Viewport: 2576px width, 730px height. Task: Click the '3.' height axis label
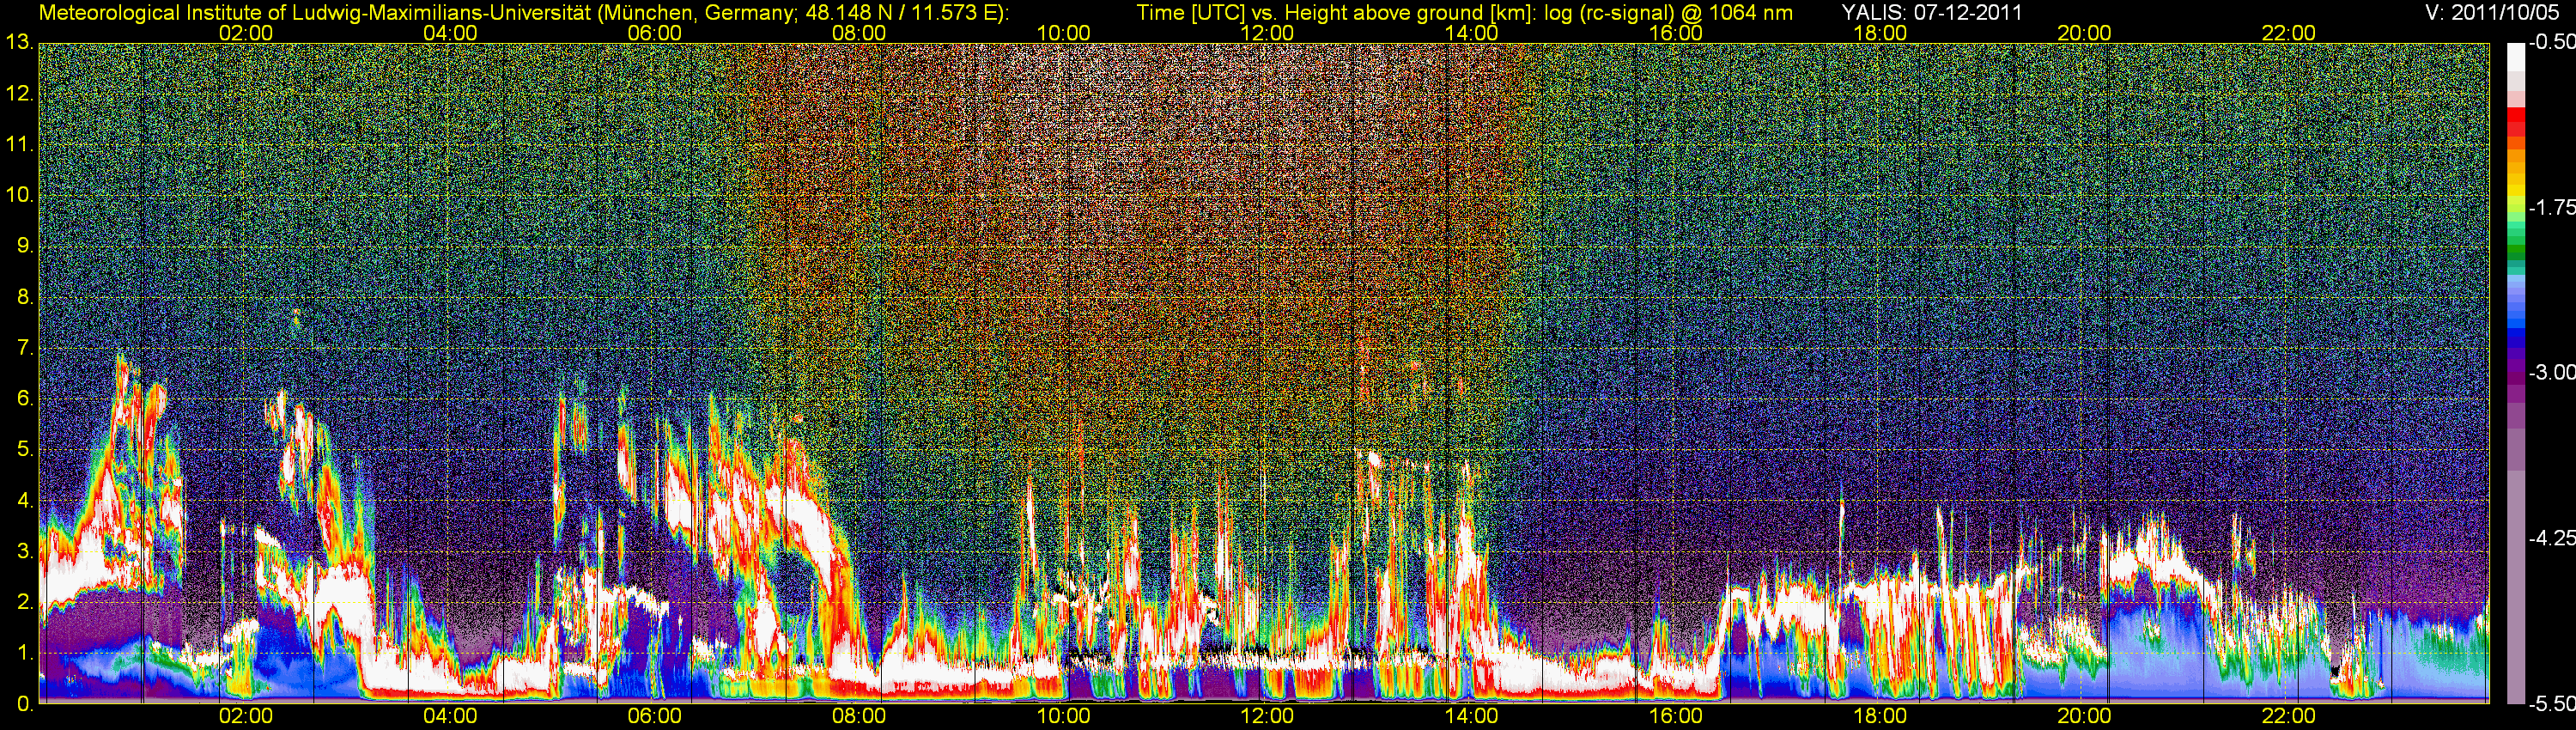click(26, 552)
